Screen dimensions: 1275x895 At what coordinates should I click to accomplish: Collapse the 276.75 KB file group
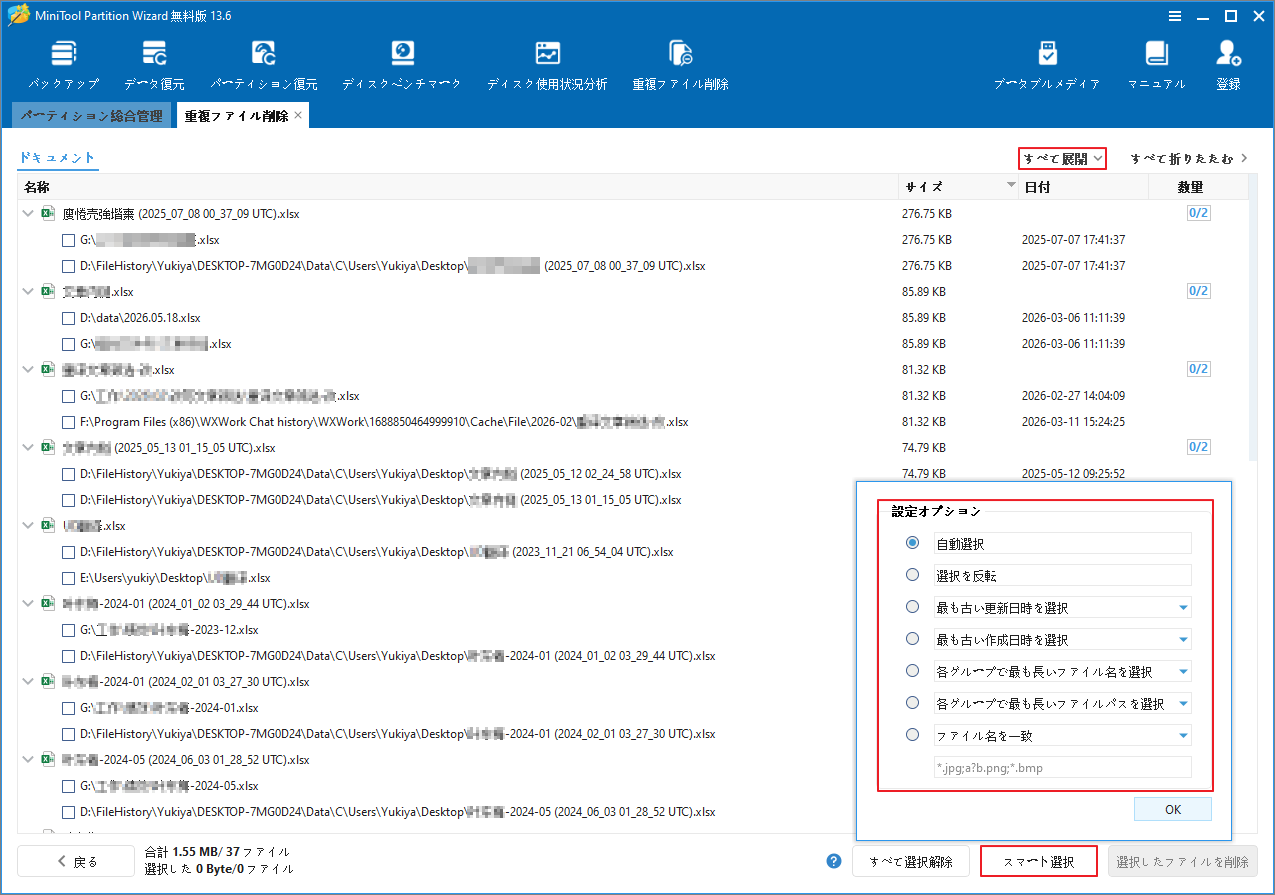28,214
